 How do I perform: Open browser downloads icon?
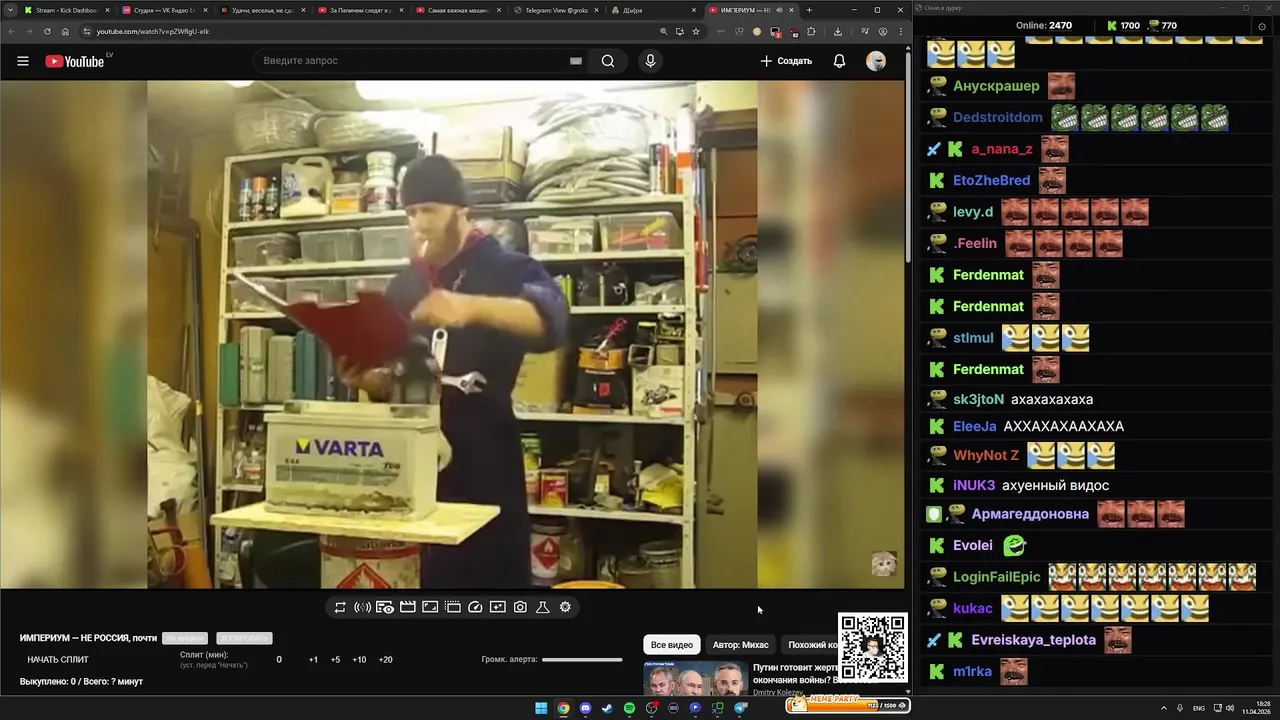click(x=838, y=31)
